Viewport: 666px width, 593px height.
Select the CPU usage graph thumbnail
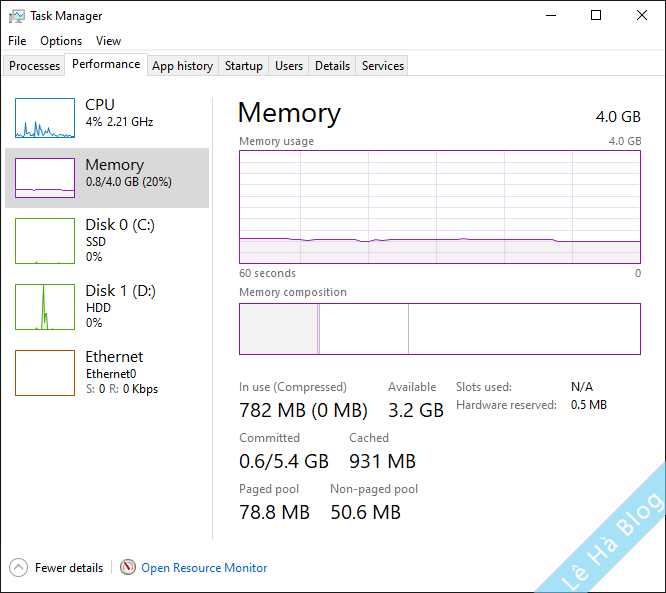[x=45, y=118]
